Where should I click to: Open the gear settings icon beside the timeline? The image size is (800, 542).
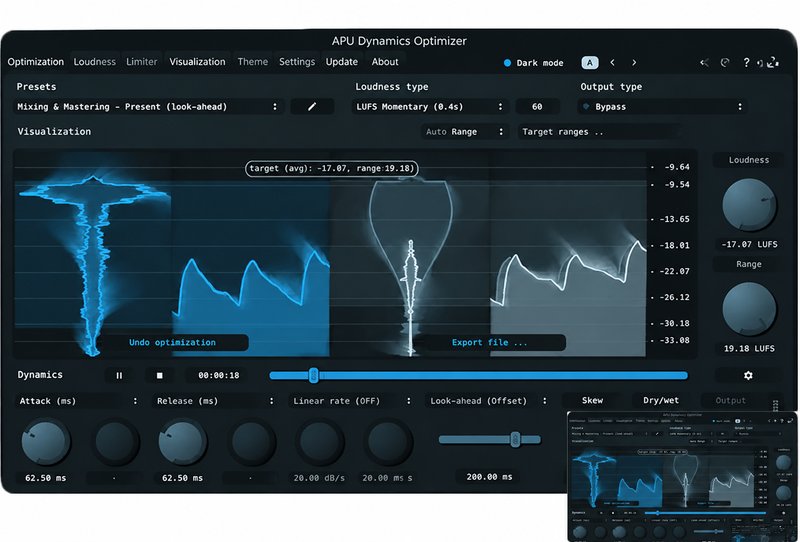pyautogui.click(x=748, y=376)
